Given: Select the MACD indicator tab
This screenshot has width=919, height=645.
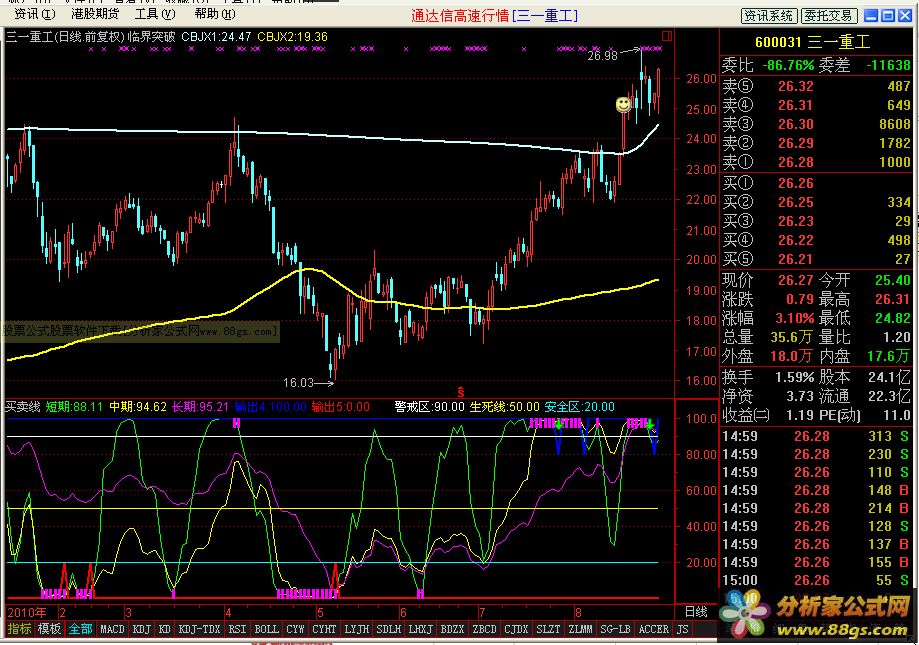Looking at the screenshot, I should click(x=113, y=629).
